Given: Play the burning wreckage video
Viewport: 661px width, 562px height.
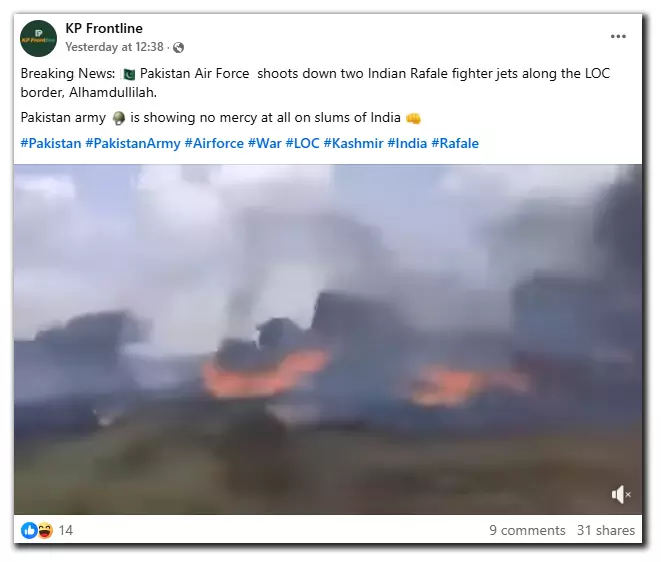Looking at the screenshot, I should pyautogui.click(x=328, y=339).
